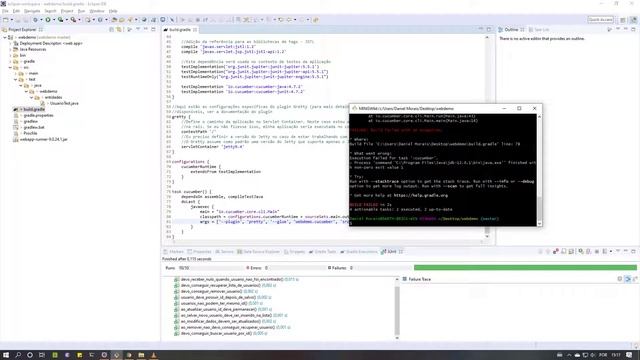Image resolution: width=640 pixels, height=360 pixels.
Task: Expand the bin folder
Action: click(x=10, y=56)
